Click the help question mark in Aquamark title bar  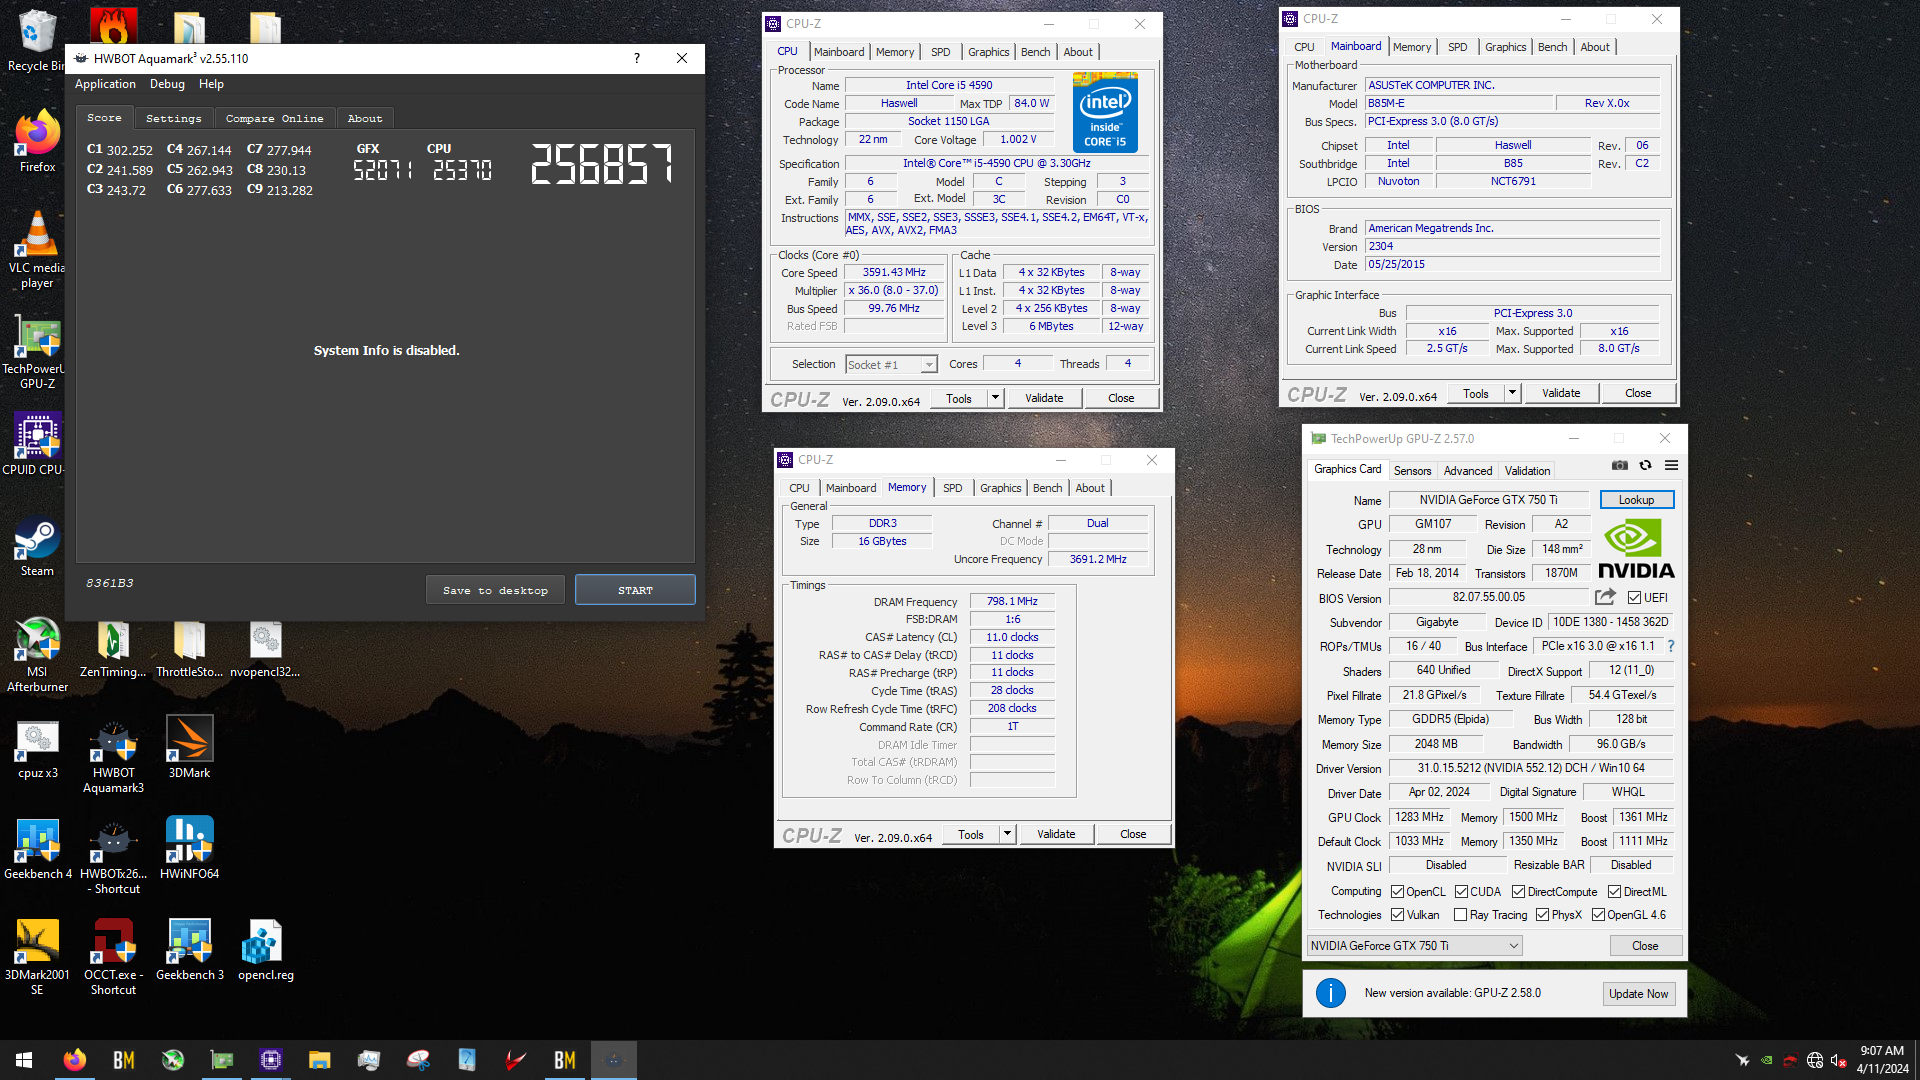tap(637, 58)
